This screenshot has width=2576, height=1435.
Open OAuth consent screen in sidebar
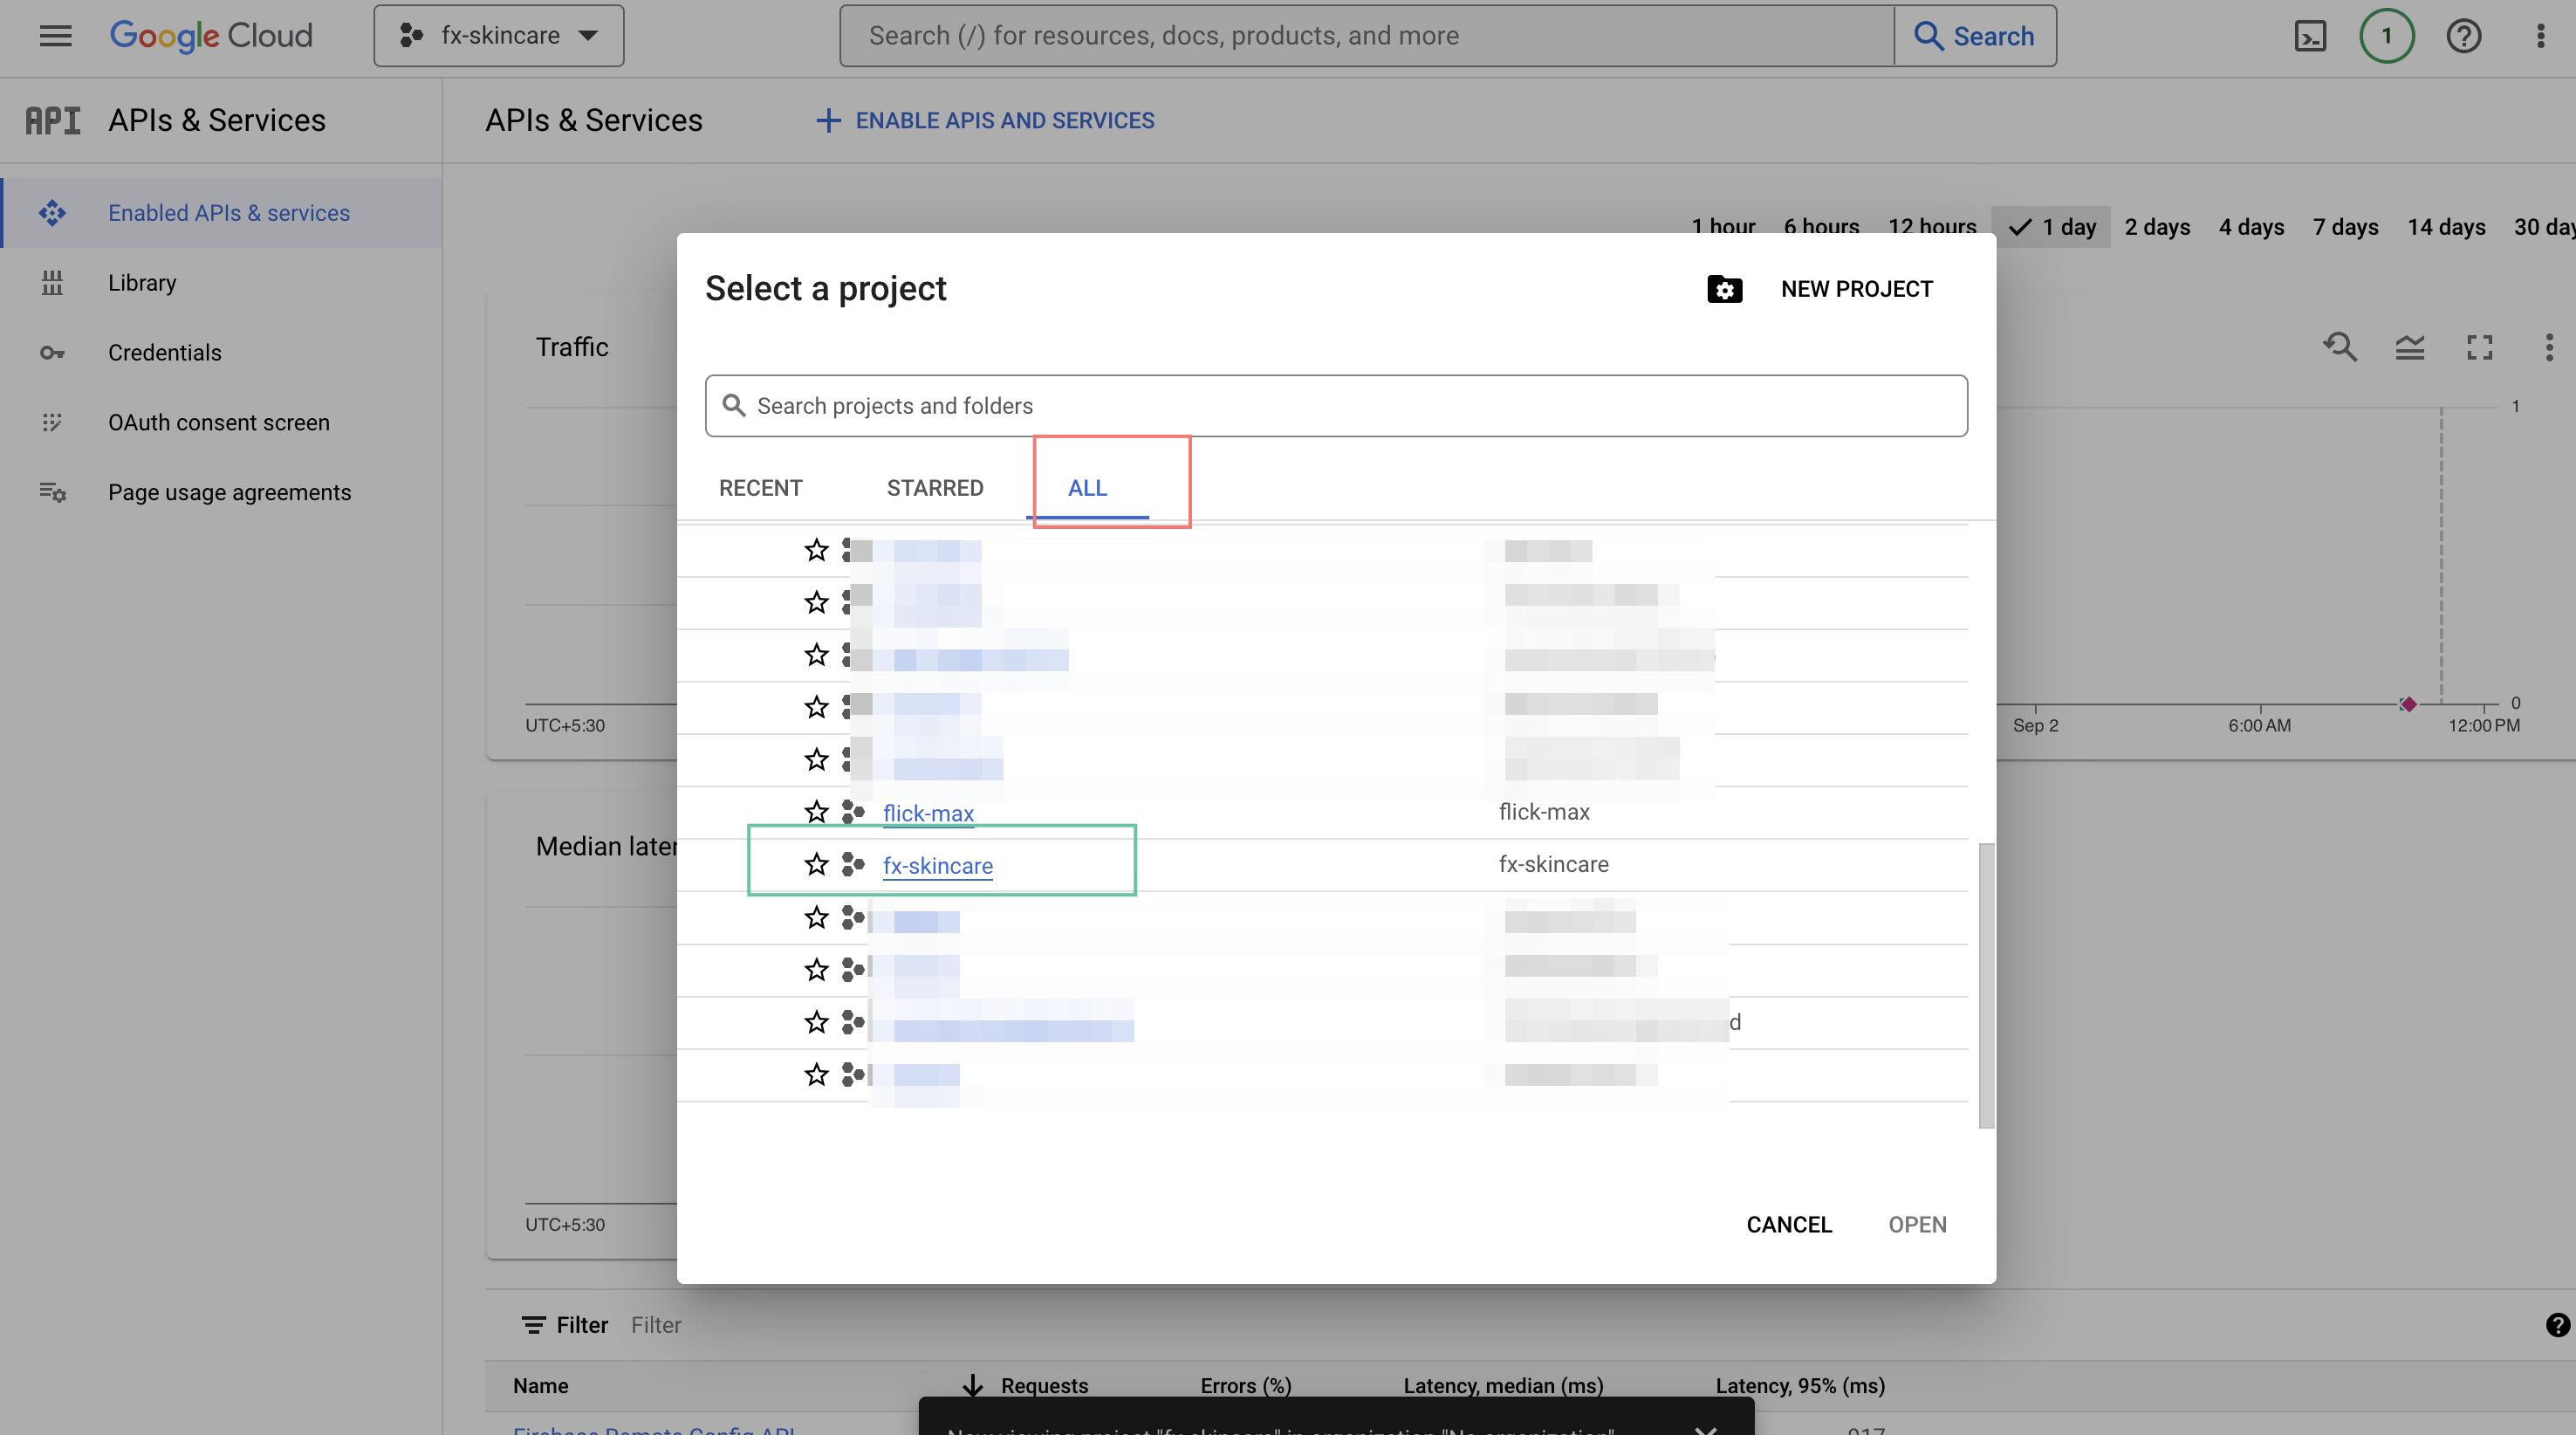click(219, 423)
